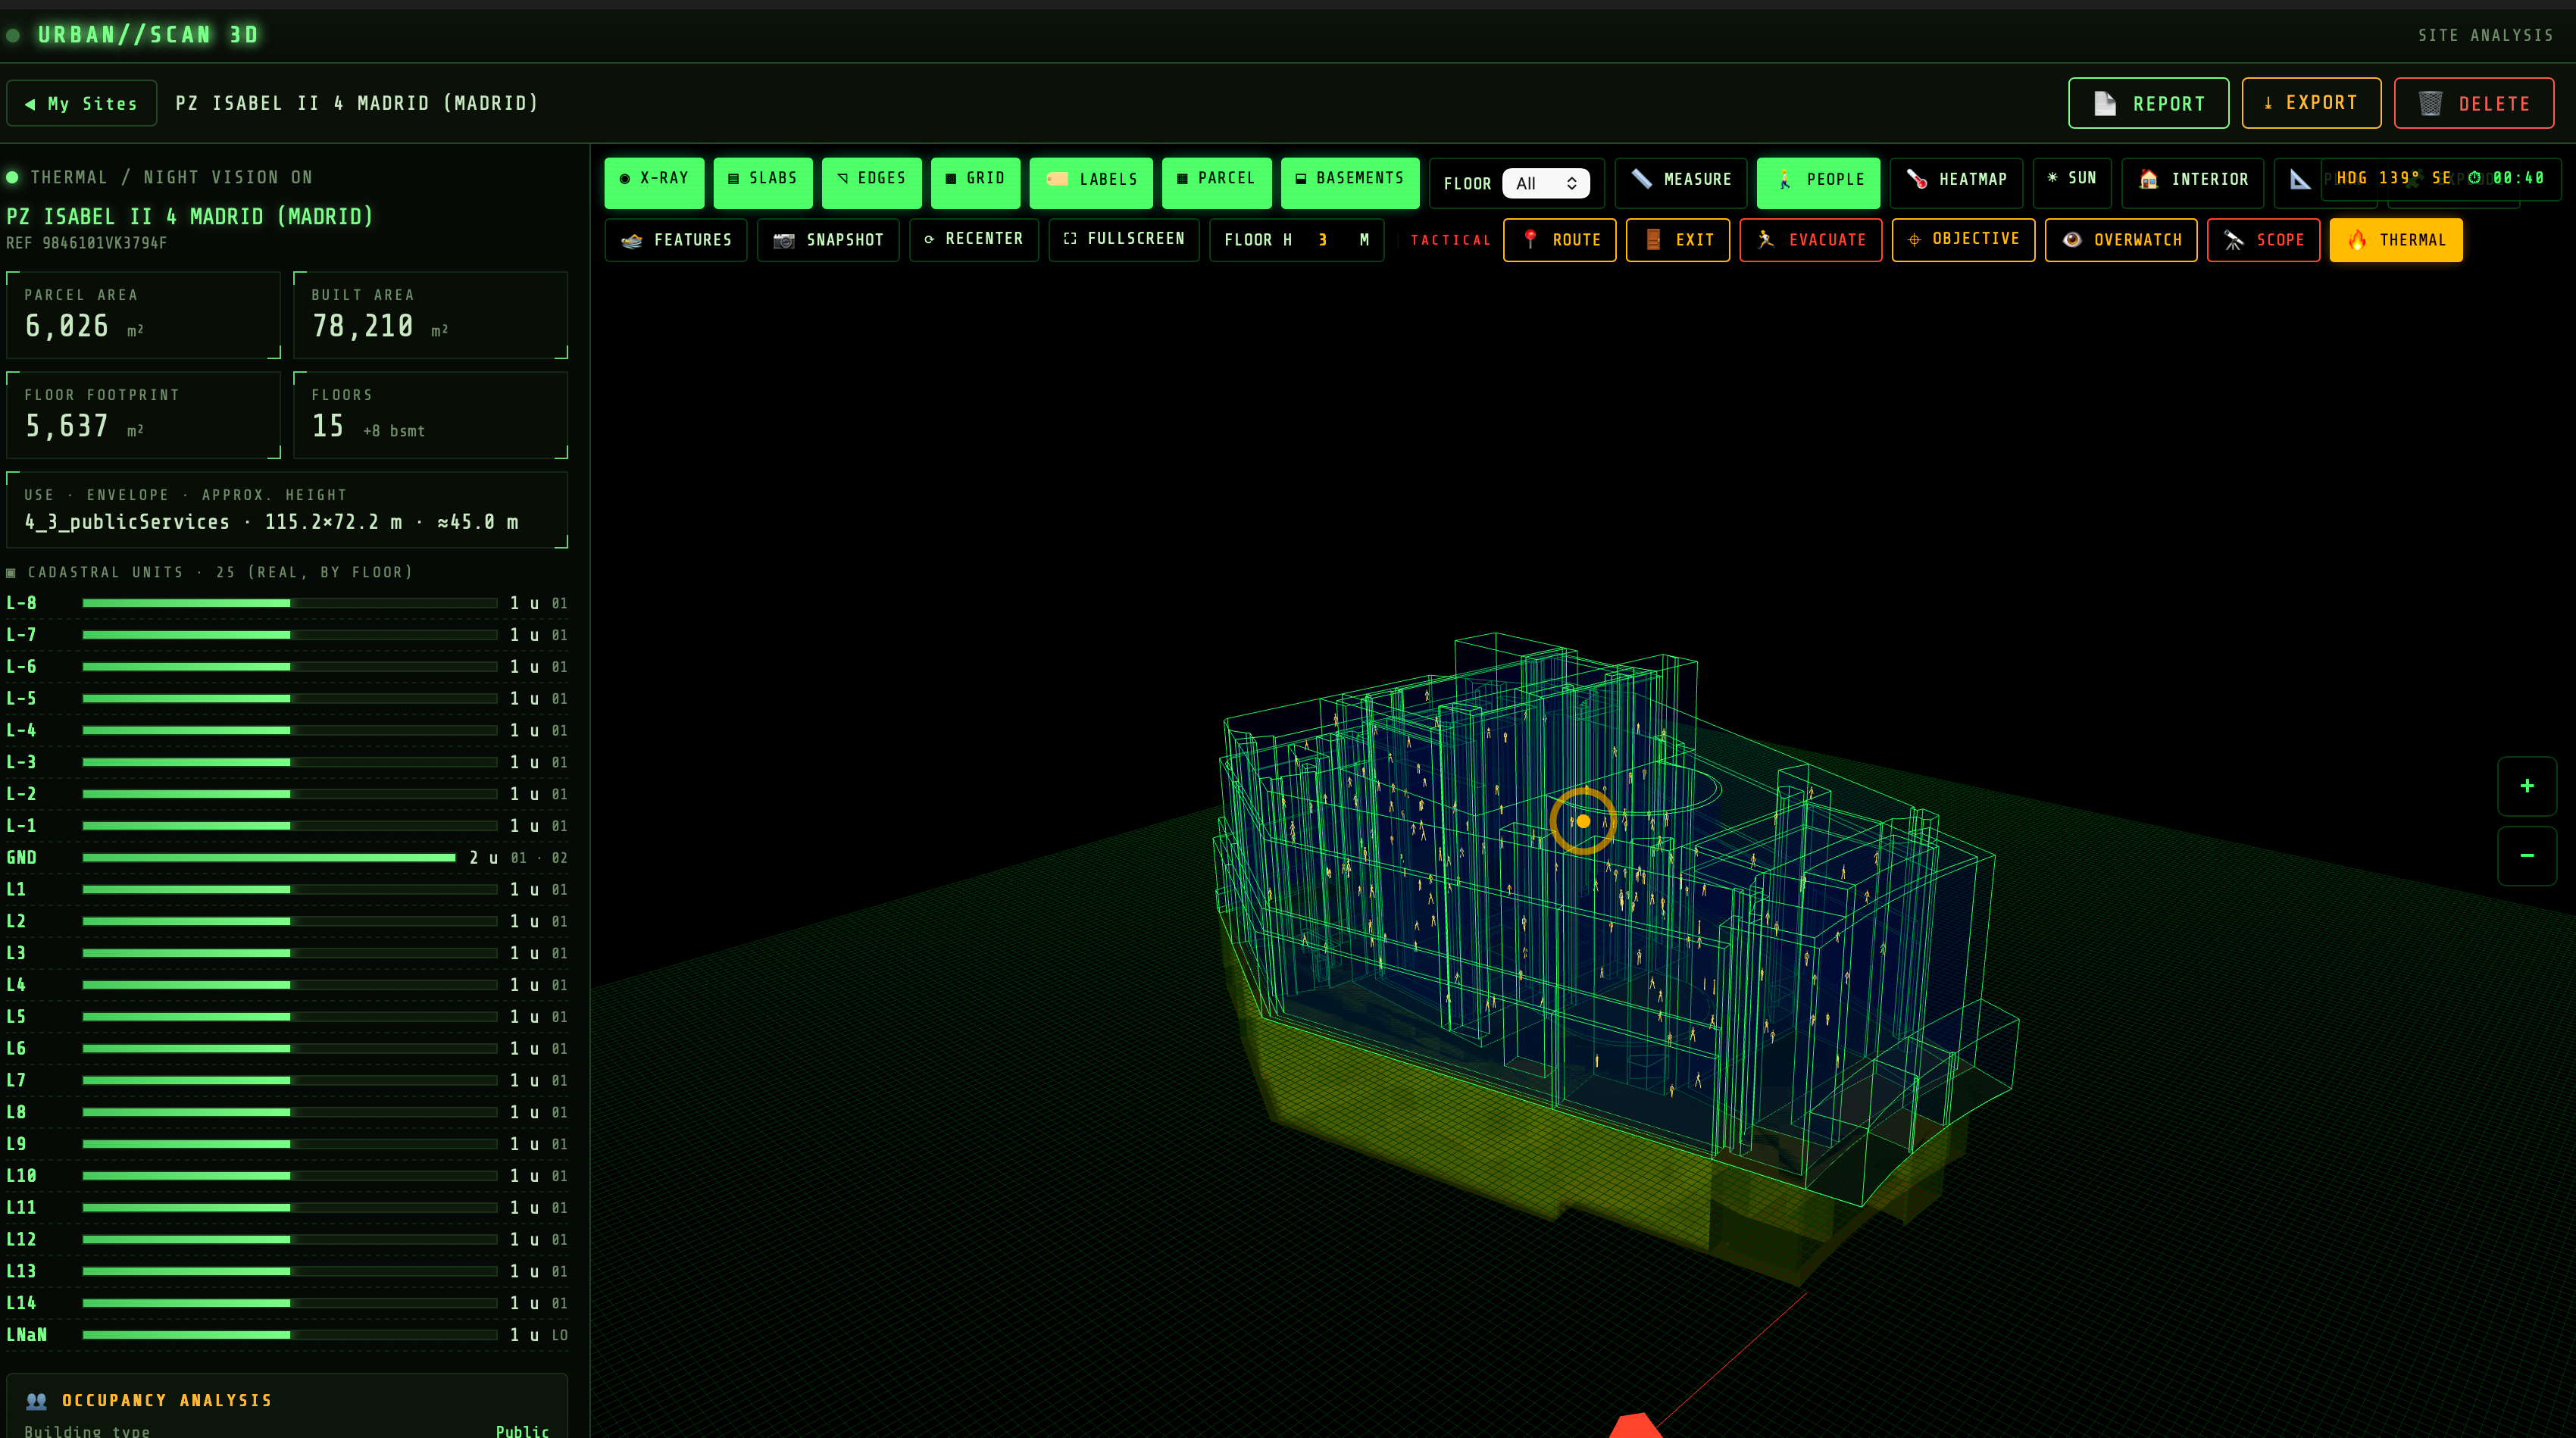Viewport: 2576px width, 1438px height.
Task: Select floor row L1
Action: (287, 889)
